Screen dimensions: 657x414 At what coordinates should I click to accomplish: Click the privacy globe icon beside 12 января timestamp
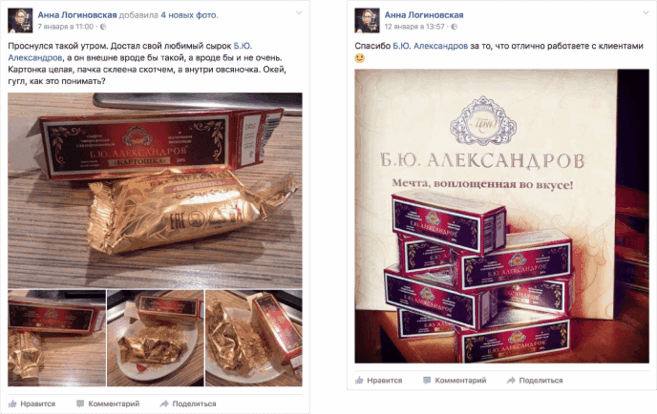454,27
